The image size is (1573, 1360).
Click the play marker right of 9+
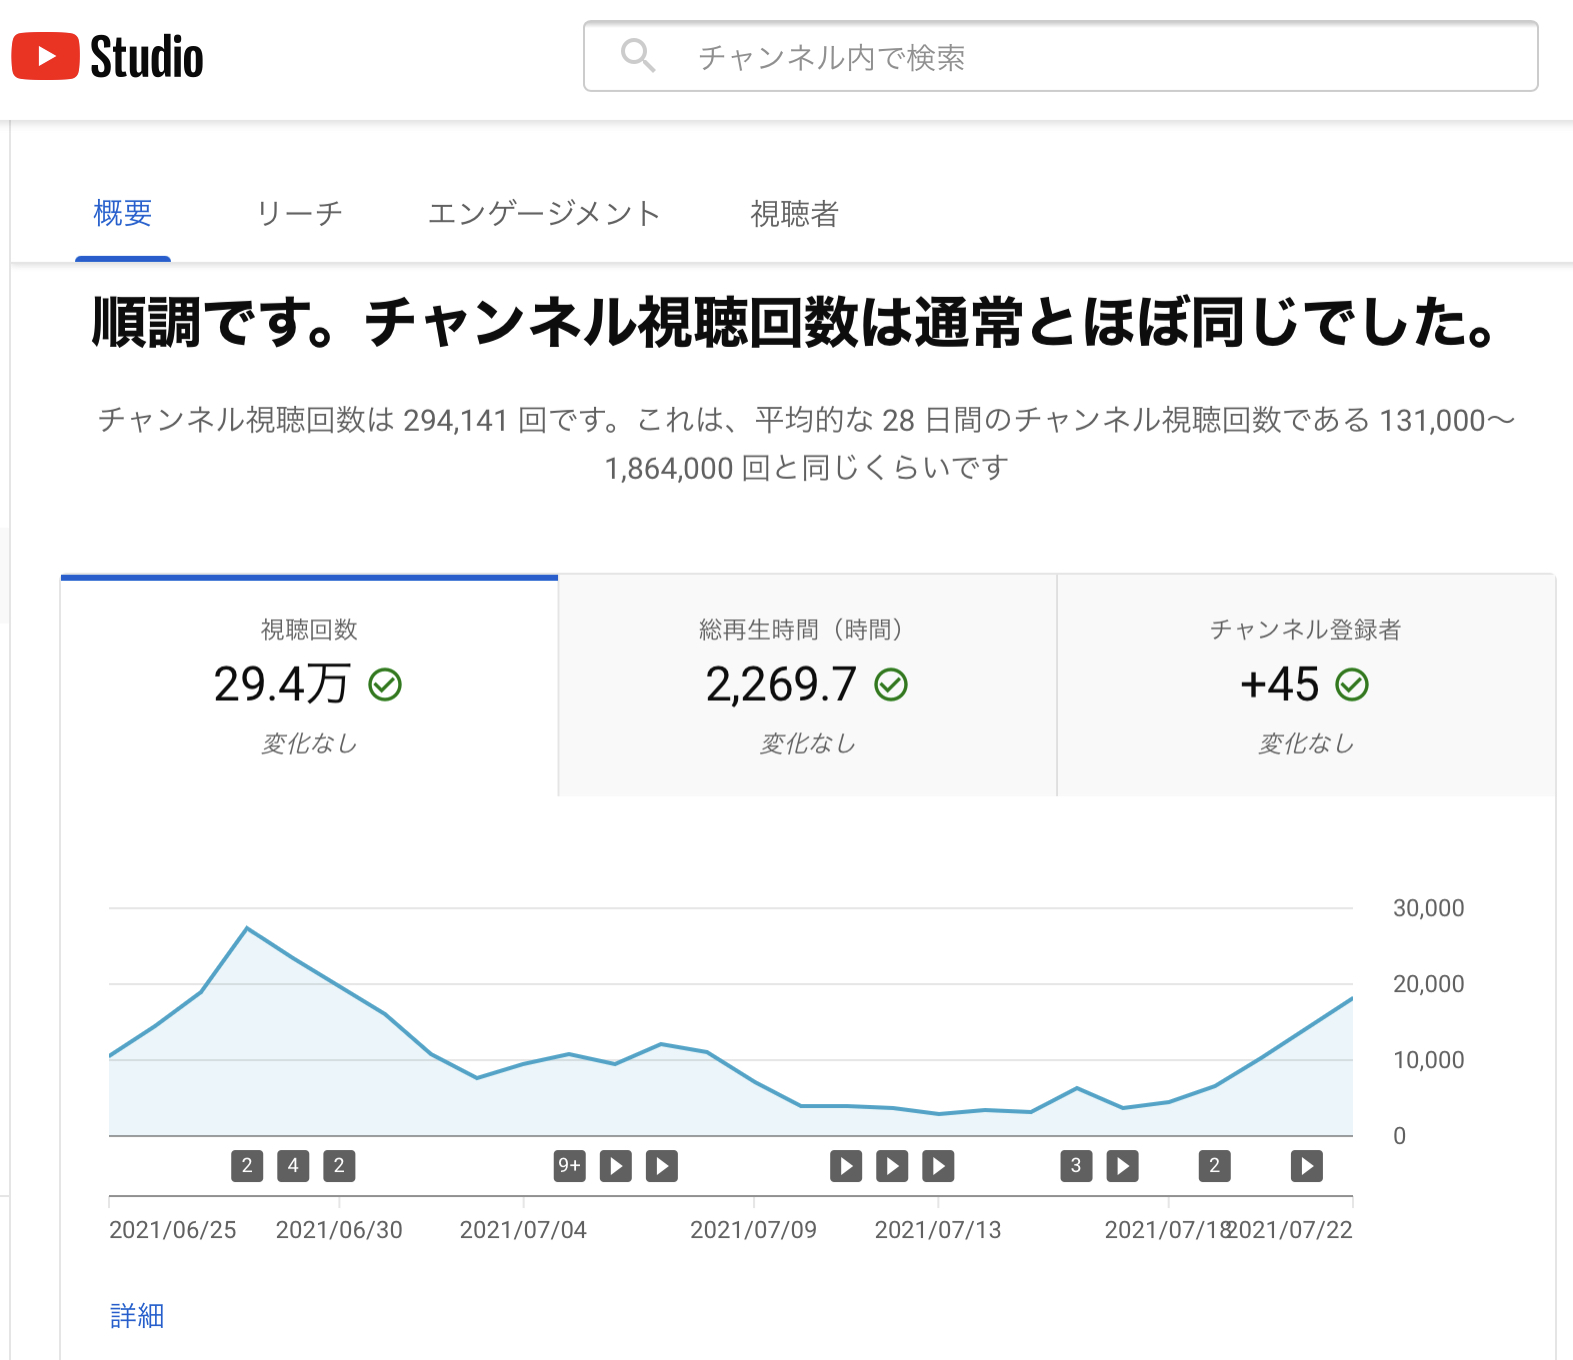click(x=616, y=1166)
